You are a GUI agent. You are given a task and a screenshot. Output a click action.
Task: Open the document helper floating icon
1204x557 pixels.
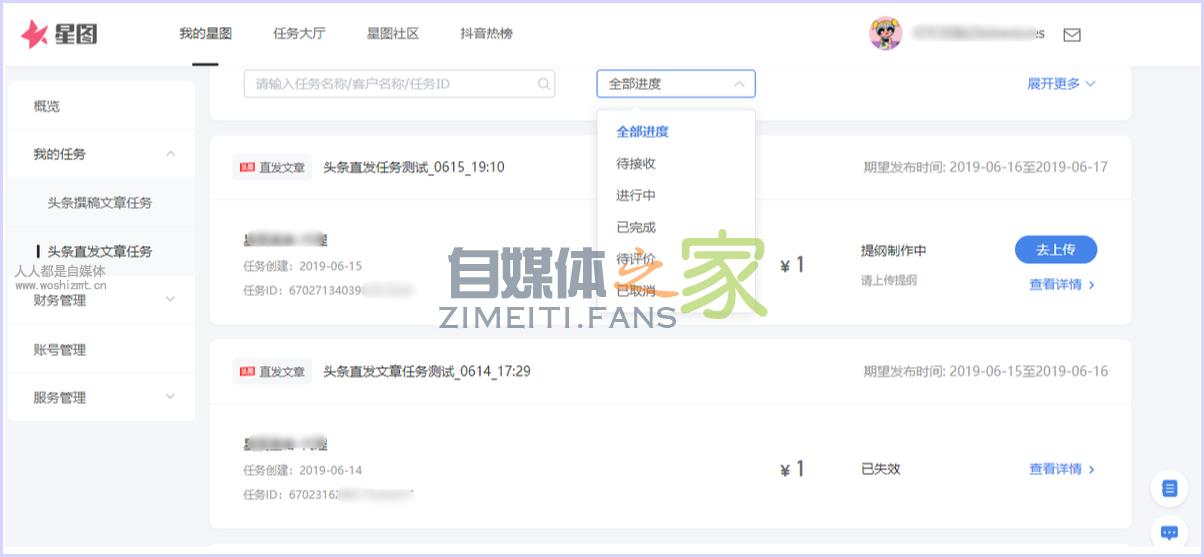[x=1168, y=488]
